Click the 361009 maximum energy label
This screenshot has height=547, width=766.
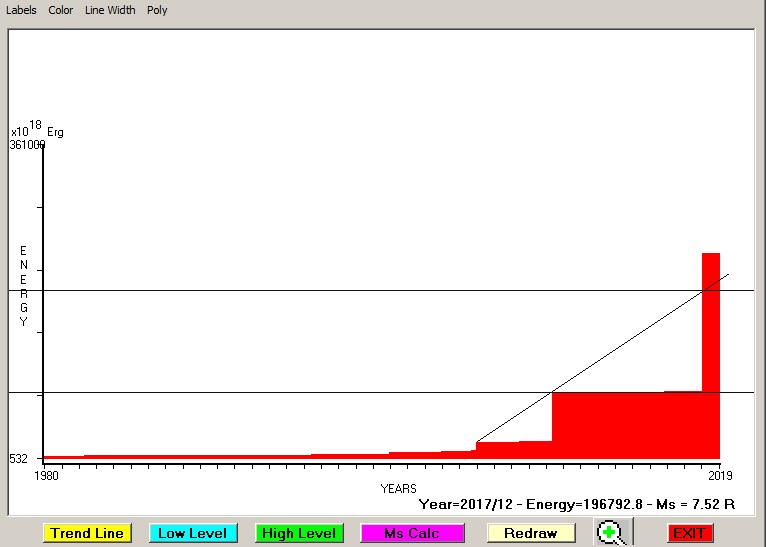click(x=27, y=145)
